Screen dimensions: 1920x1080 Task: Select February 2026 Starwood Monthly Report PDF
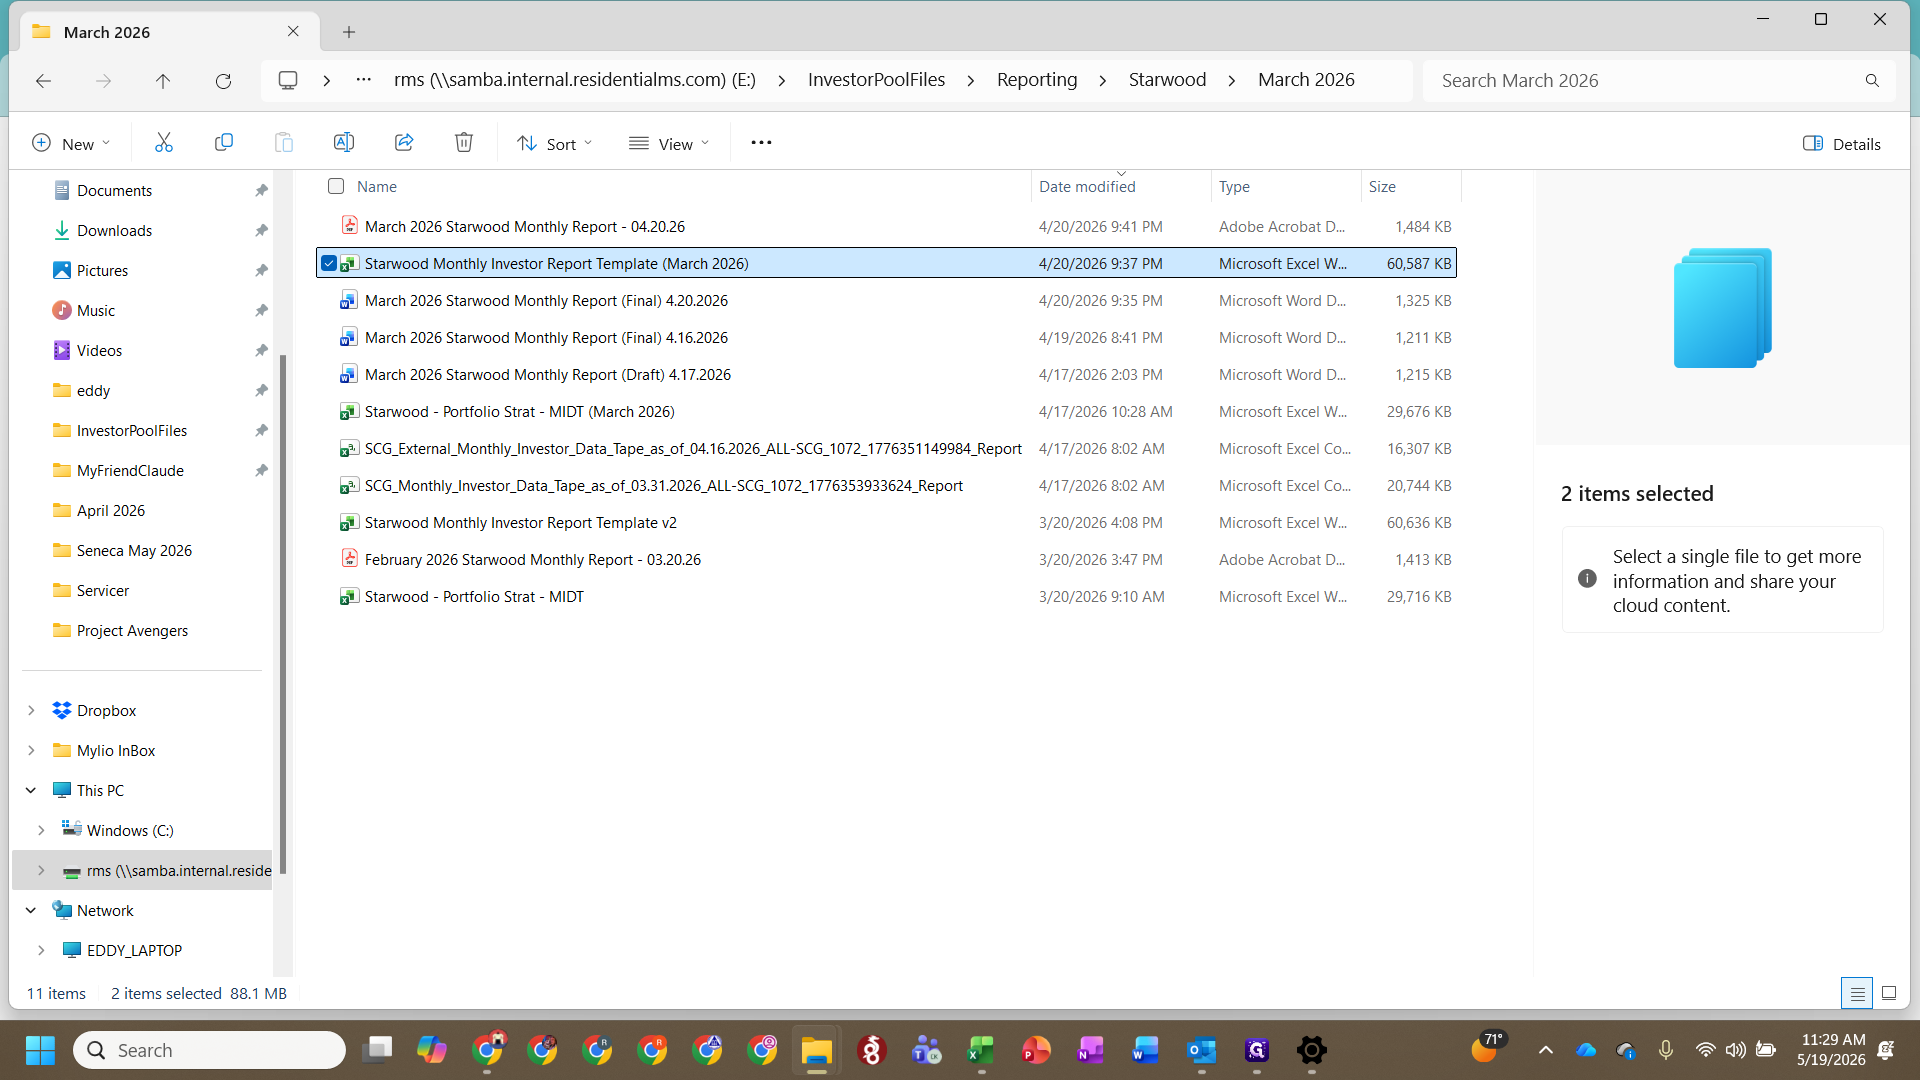[532, 559]
